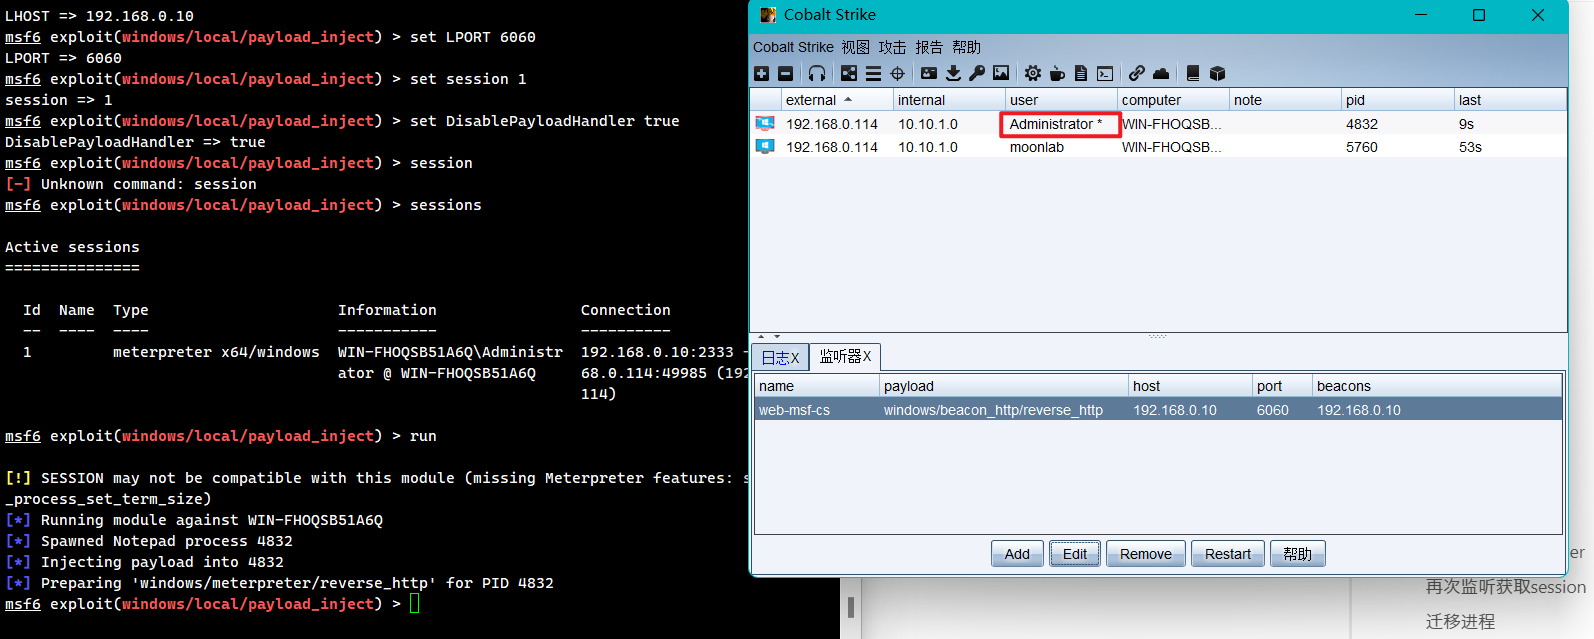Switch to the 日志 tab

point(780,358)
